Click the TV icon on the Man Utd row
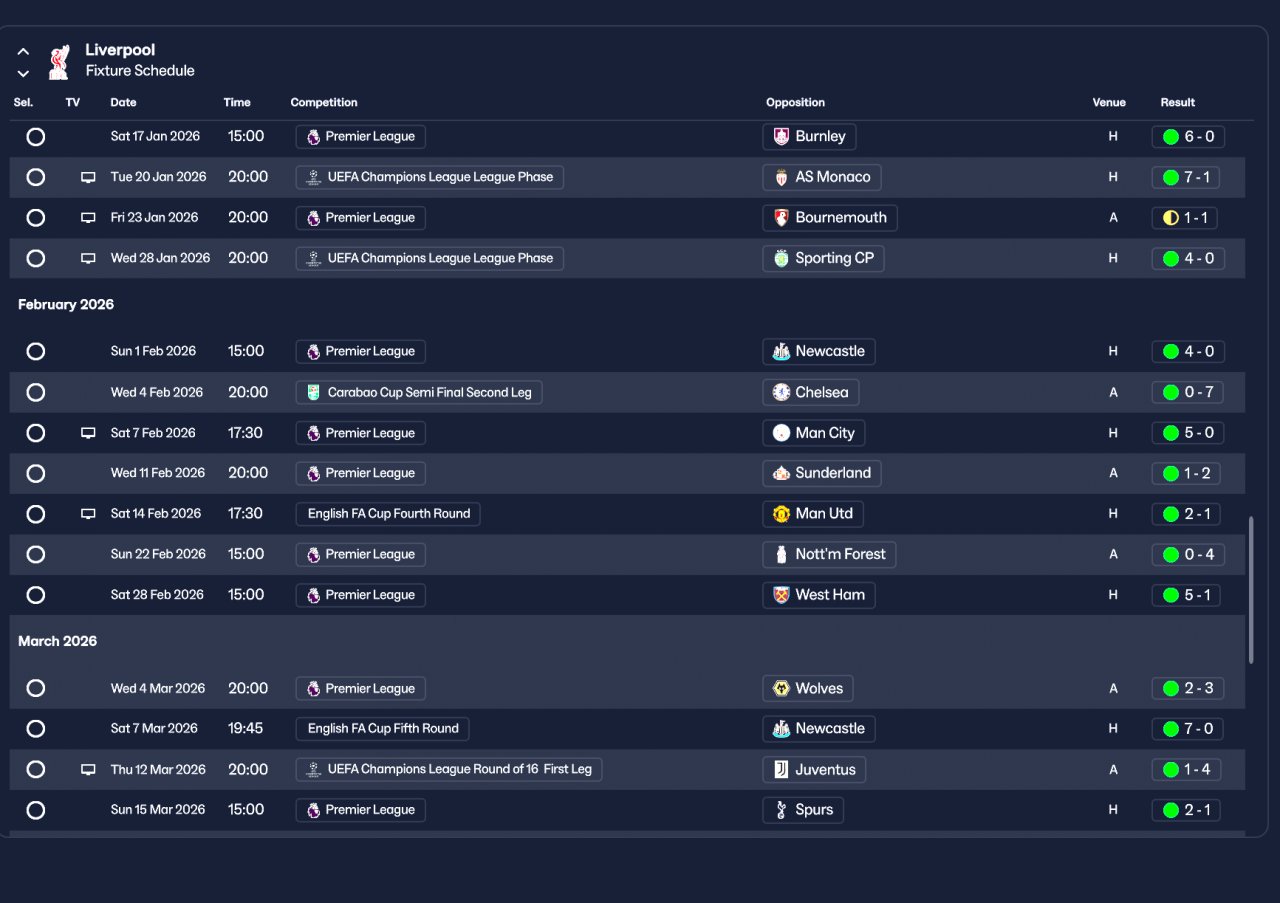1280x903 pixels. coord(88,514)
